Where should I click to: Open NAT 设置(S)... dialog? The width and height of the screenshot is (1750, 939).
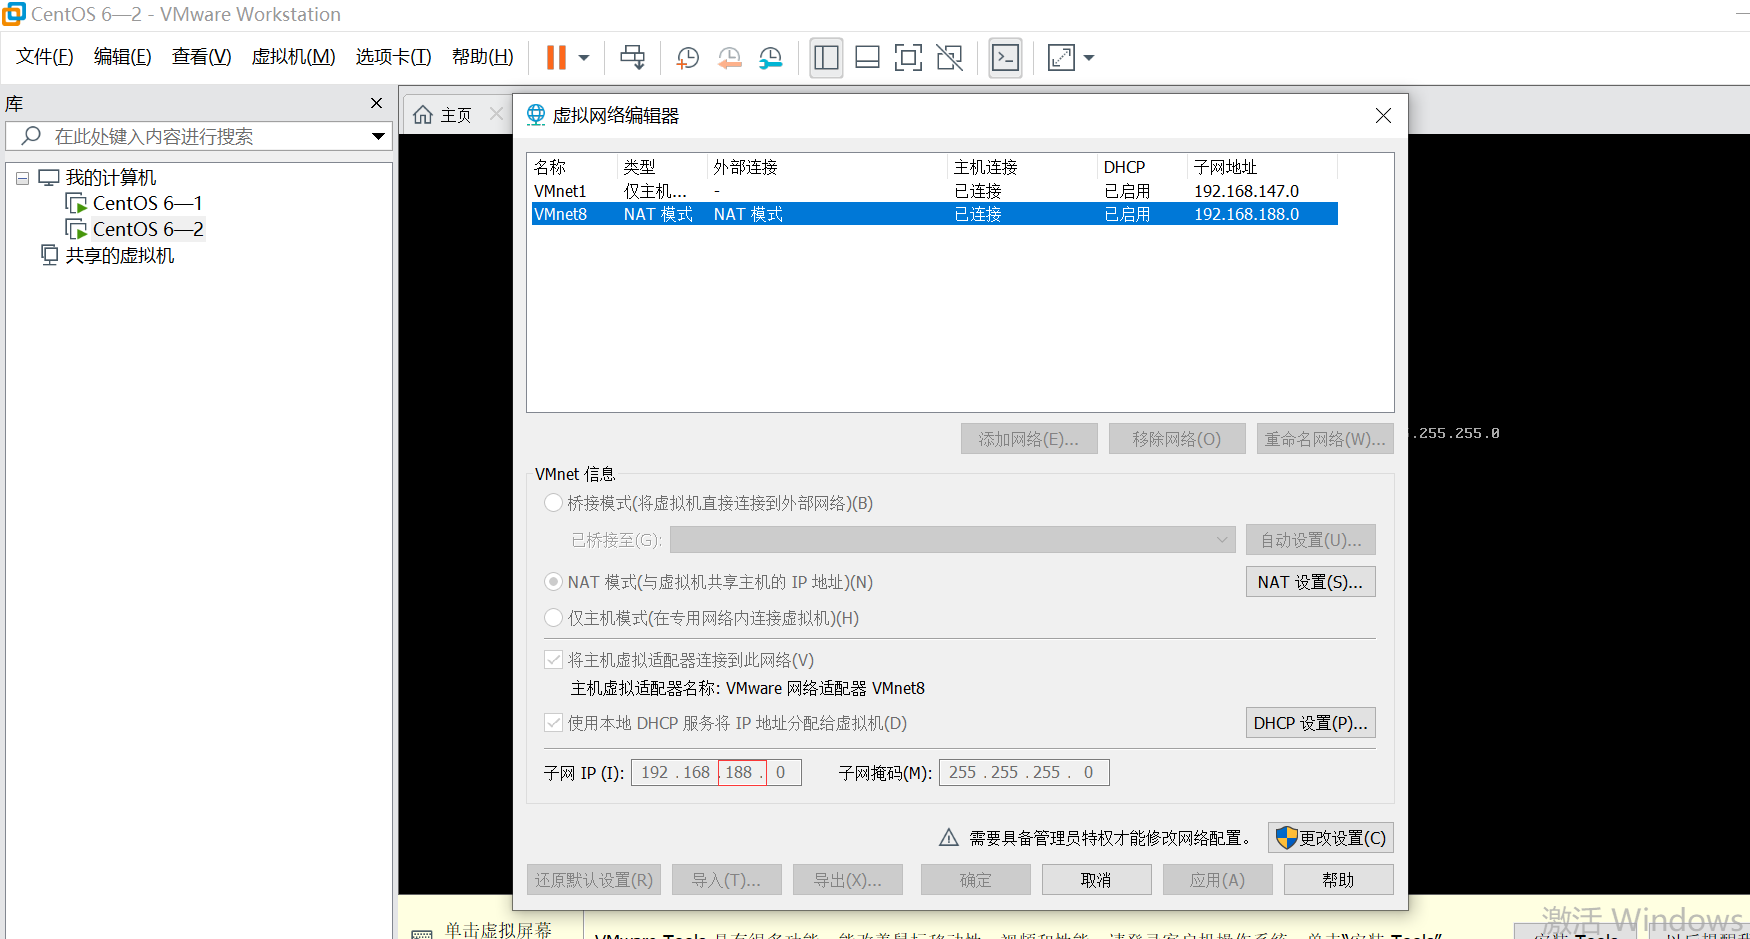point(1311,582)
